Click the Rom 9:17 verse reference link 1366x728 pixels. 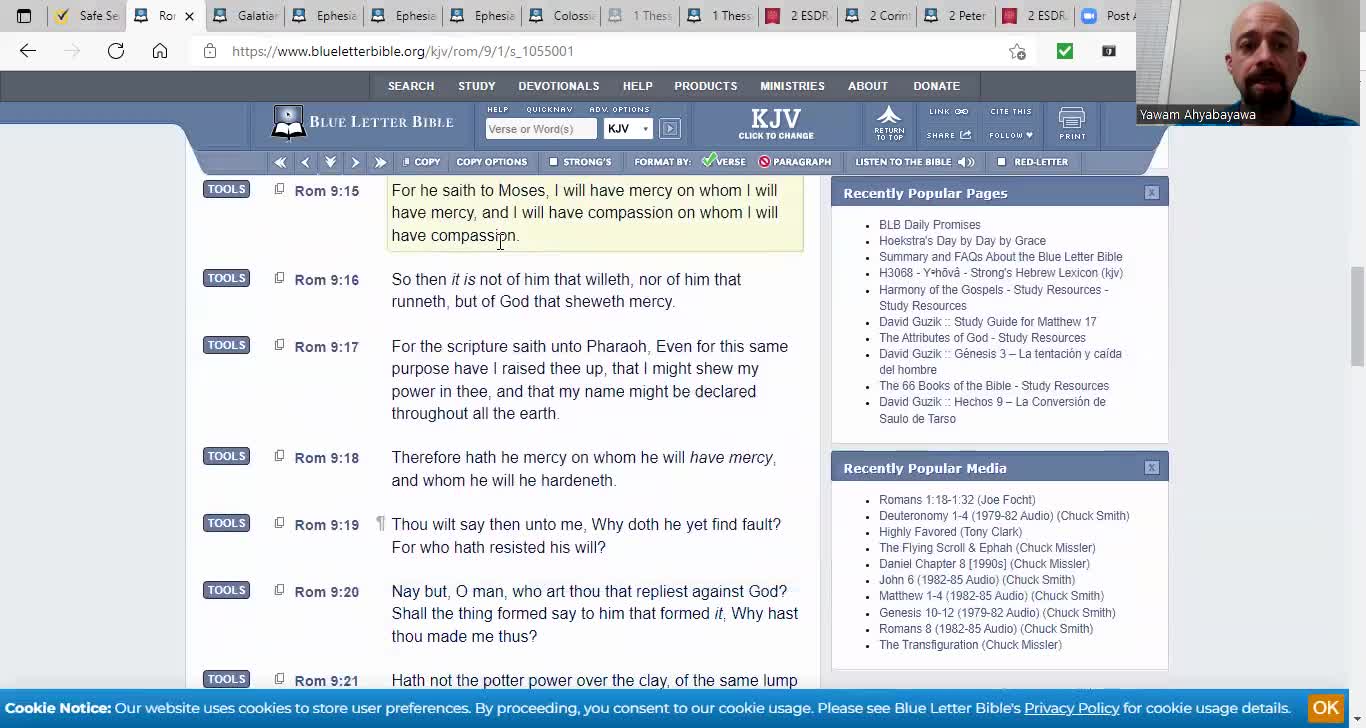[326, 347]
